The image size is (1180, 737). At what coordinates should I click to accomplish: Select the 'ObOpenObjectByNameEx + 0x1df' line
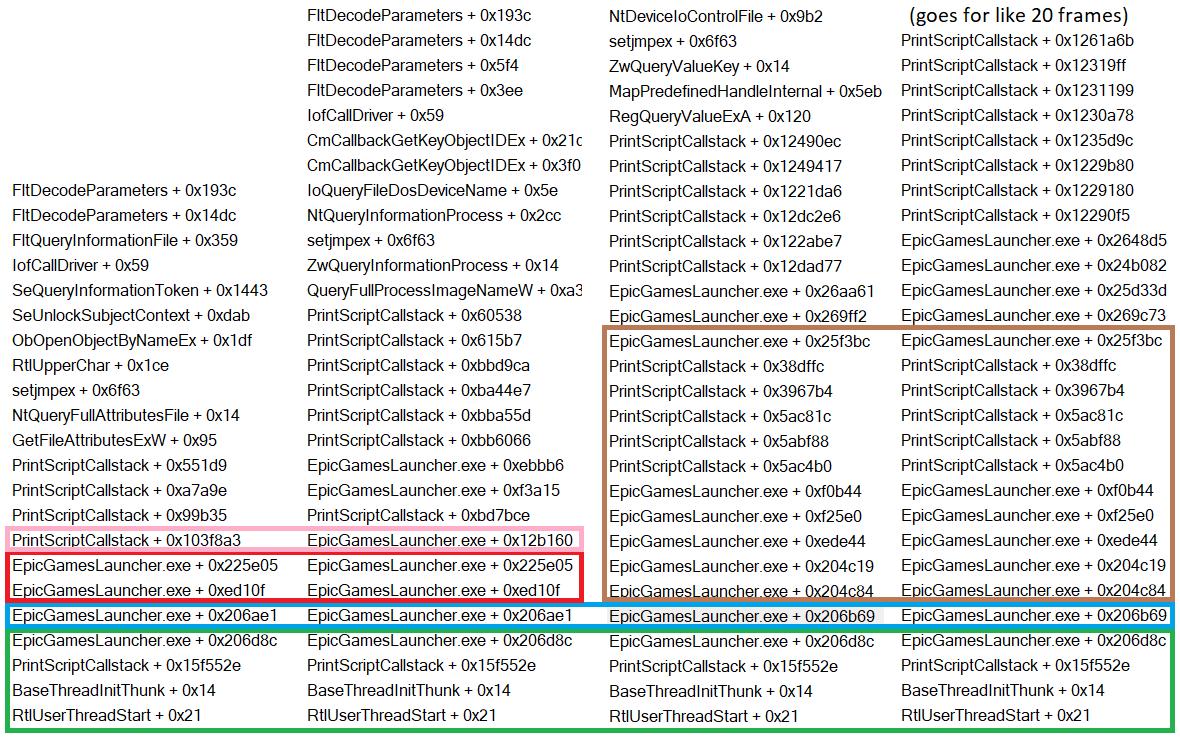(132, 340)
